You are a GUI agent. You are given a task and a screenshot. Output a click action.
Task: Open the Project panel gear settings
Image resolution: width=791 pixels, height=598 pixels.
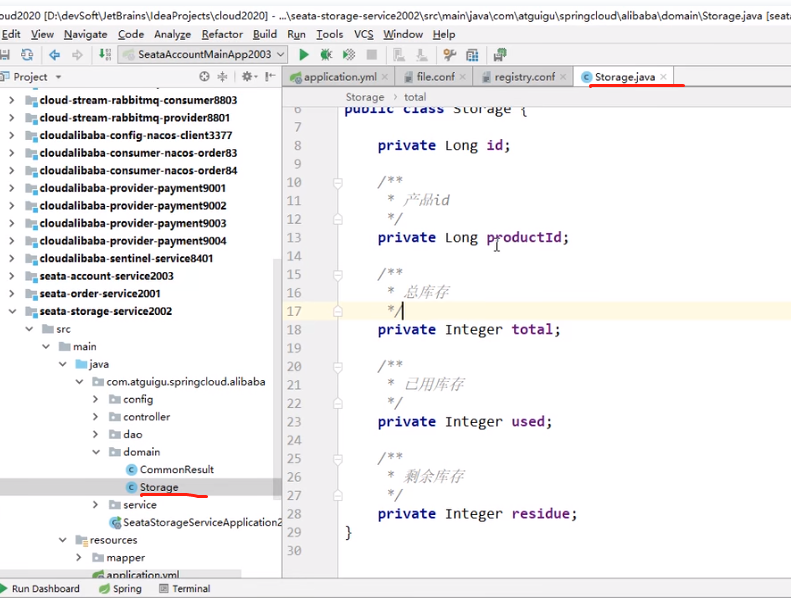[x=249, y=77]
